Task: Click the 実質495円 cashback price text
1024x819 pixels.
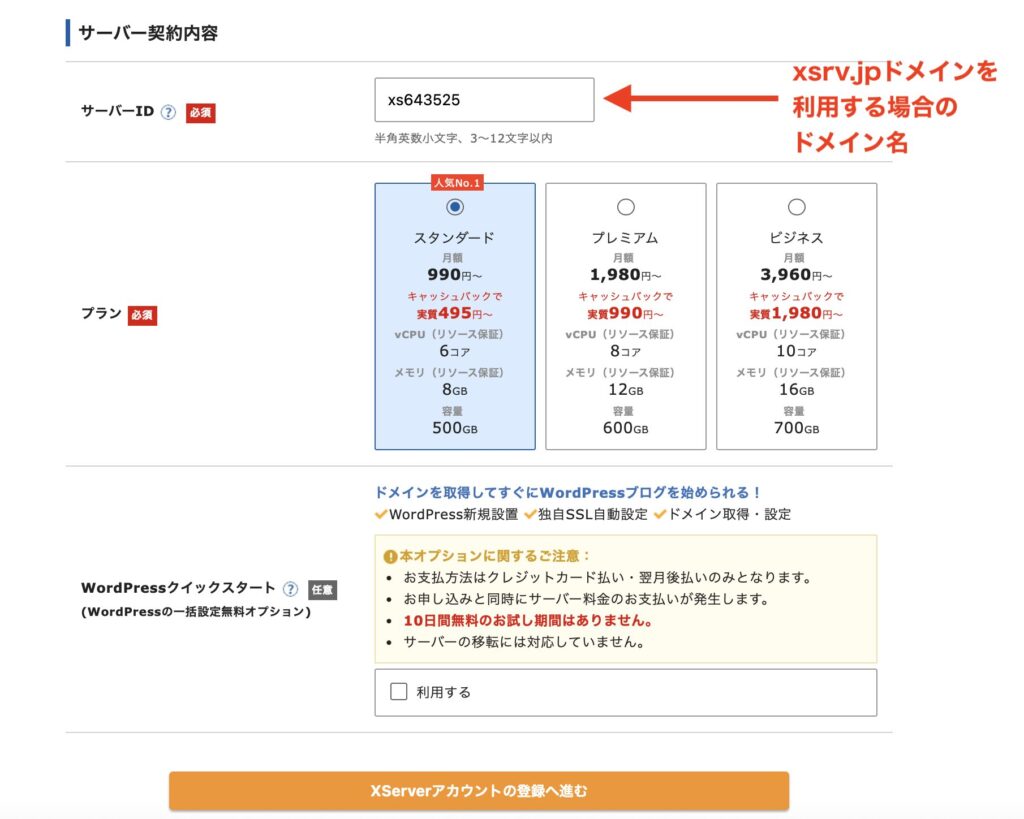Action: coord(455,313)
